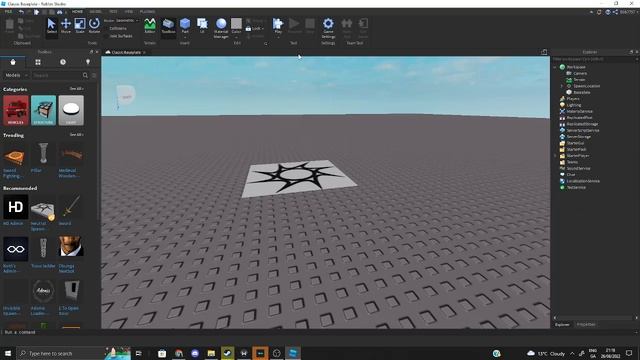Open Game Settings gear
This screenshot has height=360, width=640.
click(x=328, y=28)
